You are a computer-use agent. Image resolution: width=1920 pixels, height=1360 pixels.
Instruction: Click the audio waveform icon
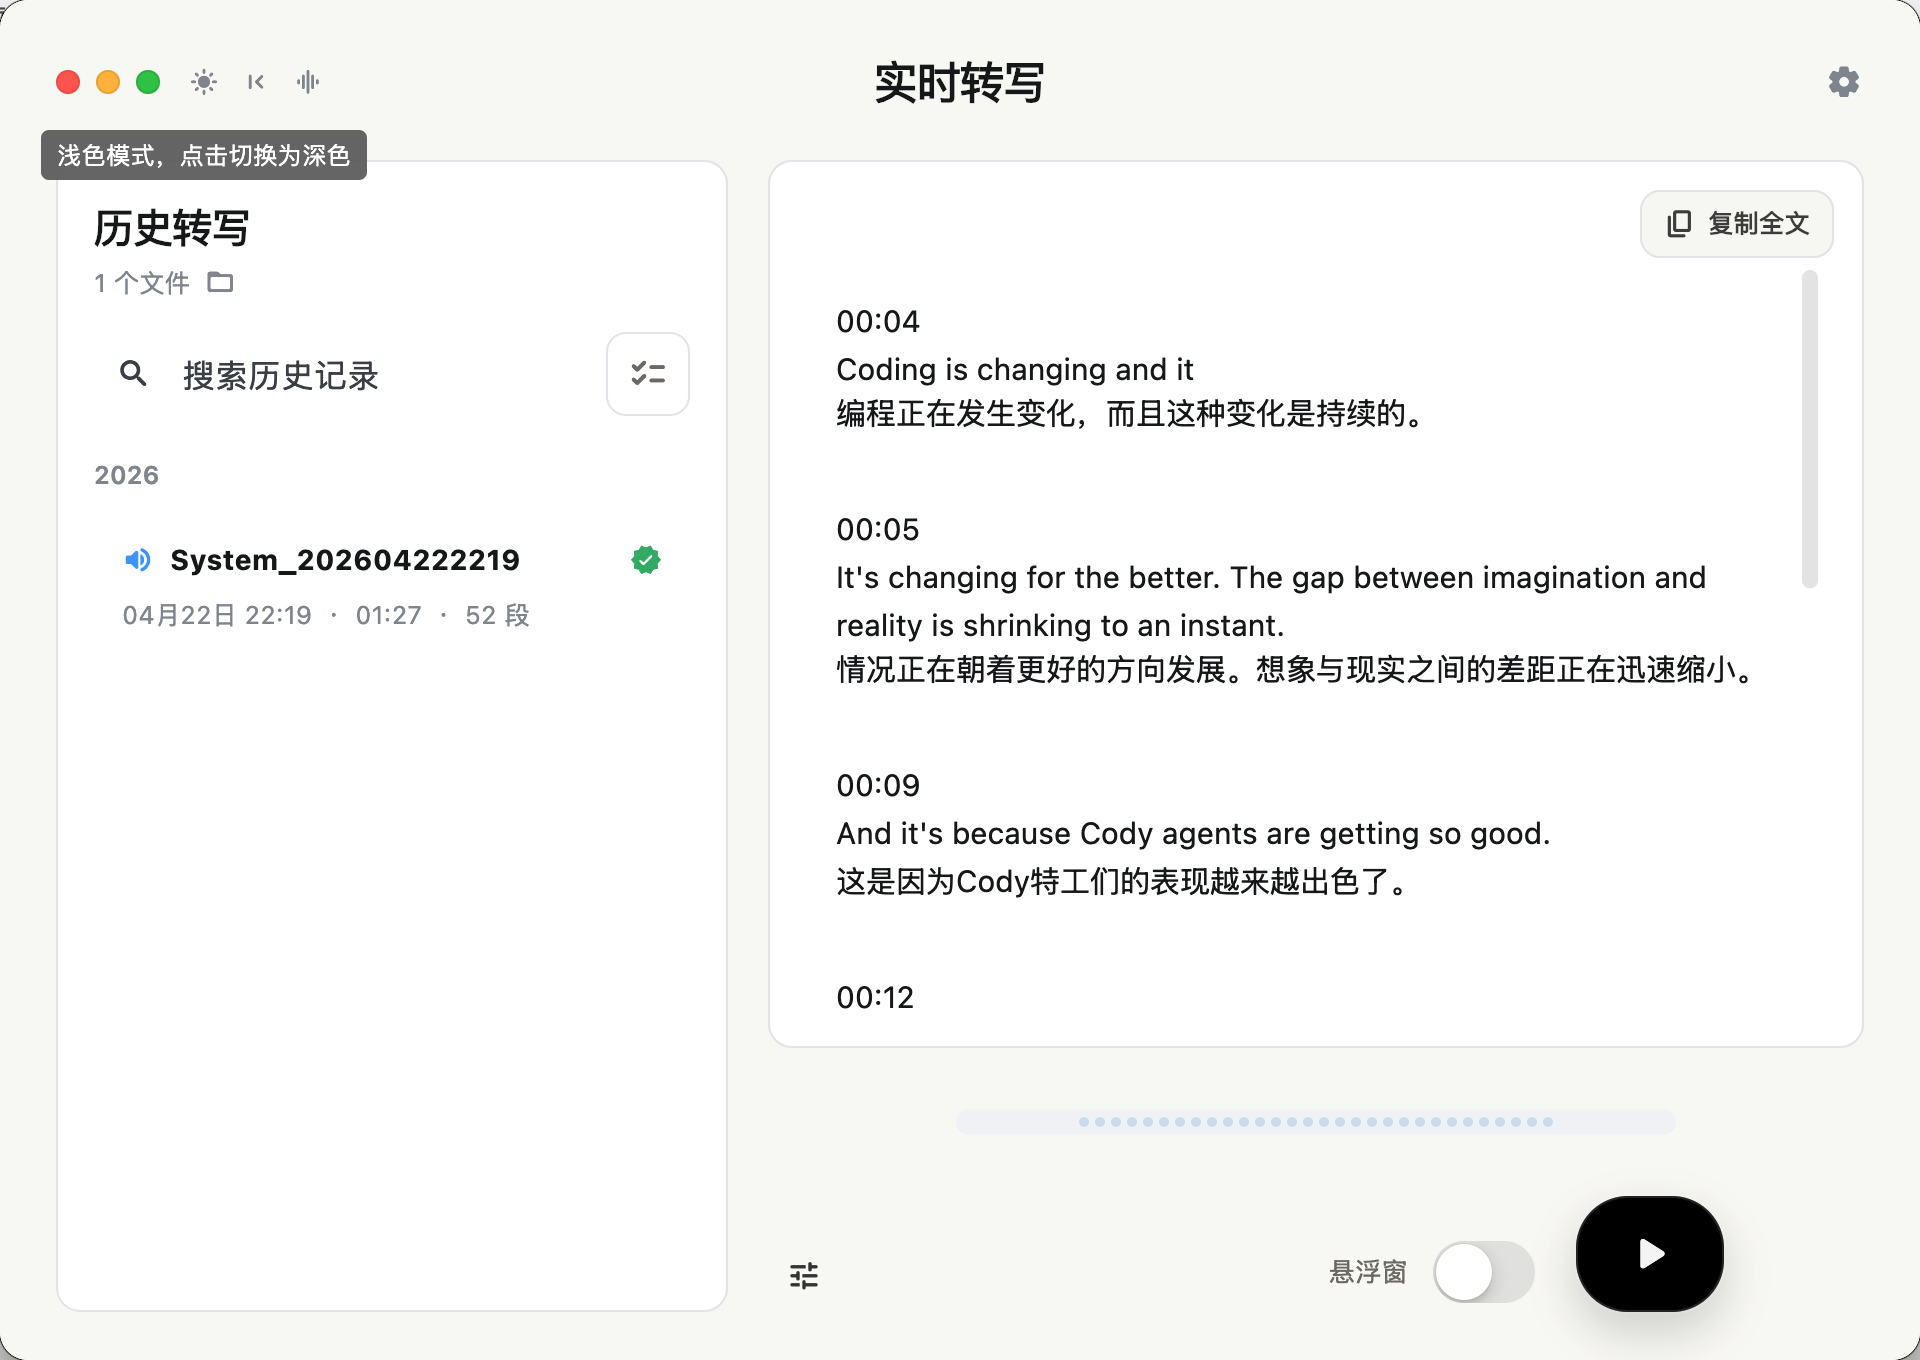pos(308,82)
